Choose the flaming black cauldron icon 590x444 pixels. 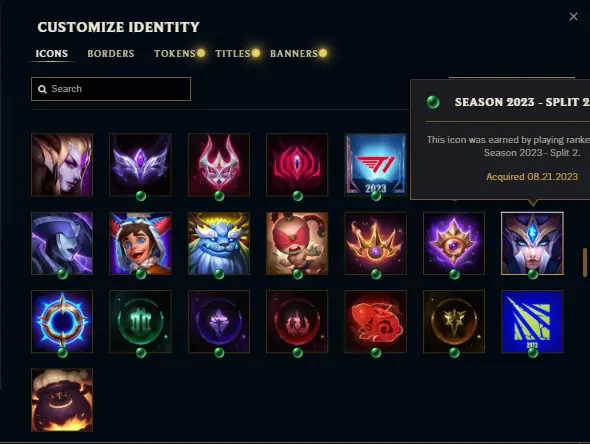pos(62,400)
